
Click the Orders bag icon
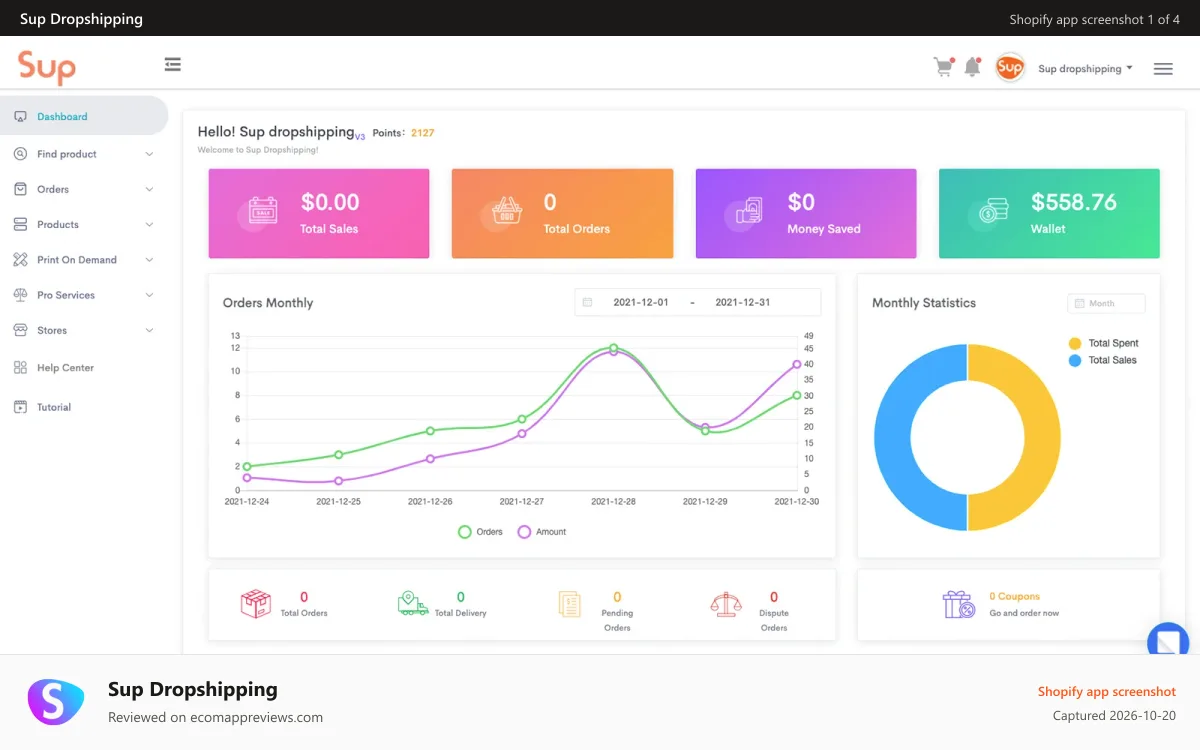click(20, 189)
